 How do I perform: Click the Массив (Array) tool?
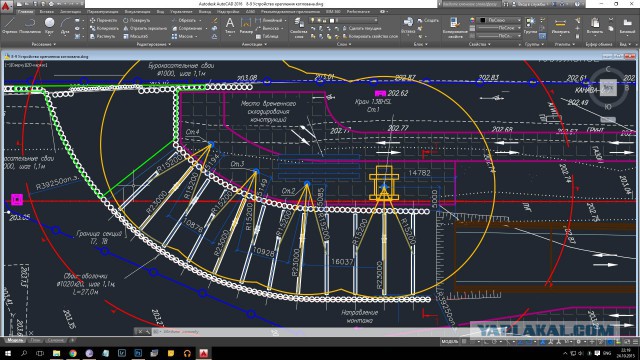pos(182,36)
